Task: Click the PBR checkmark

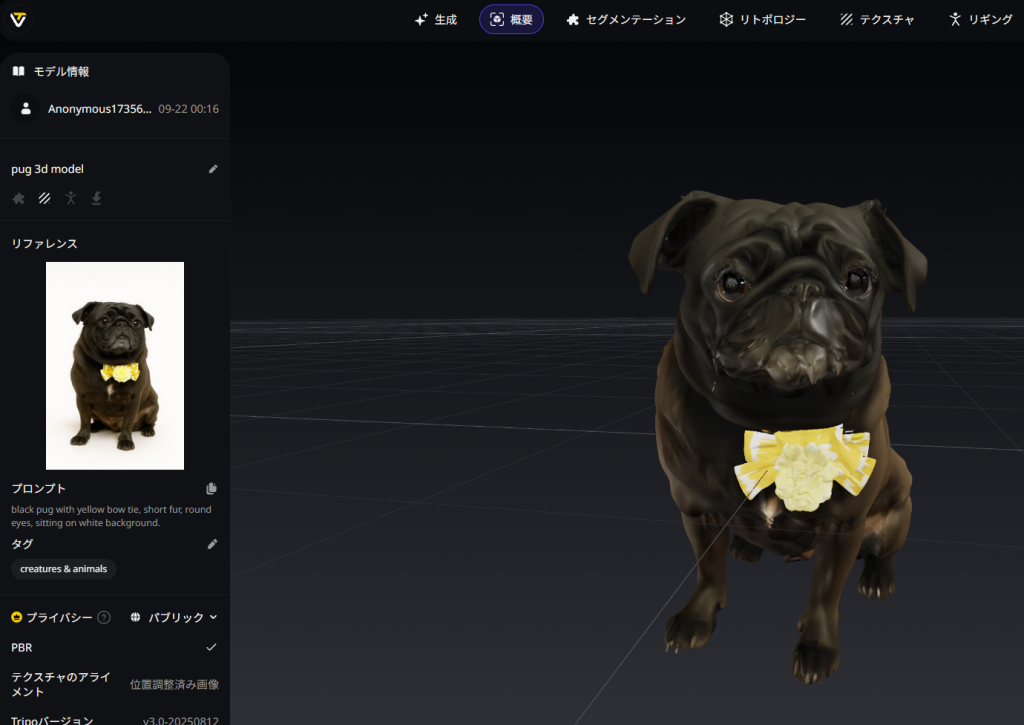Action: click(x=211, y=647)
